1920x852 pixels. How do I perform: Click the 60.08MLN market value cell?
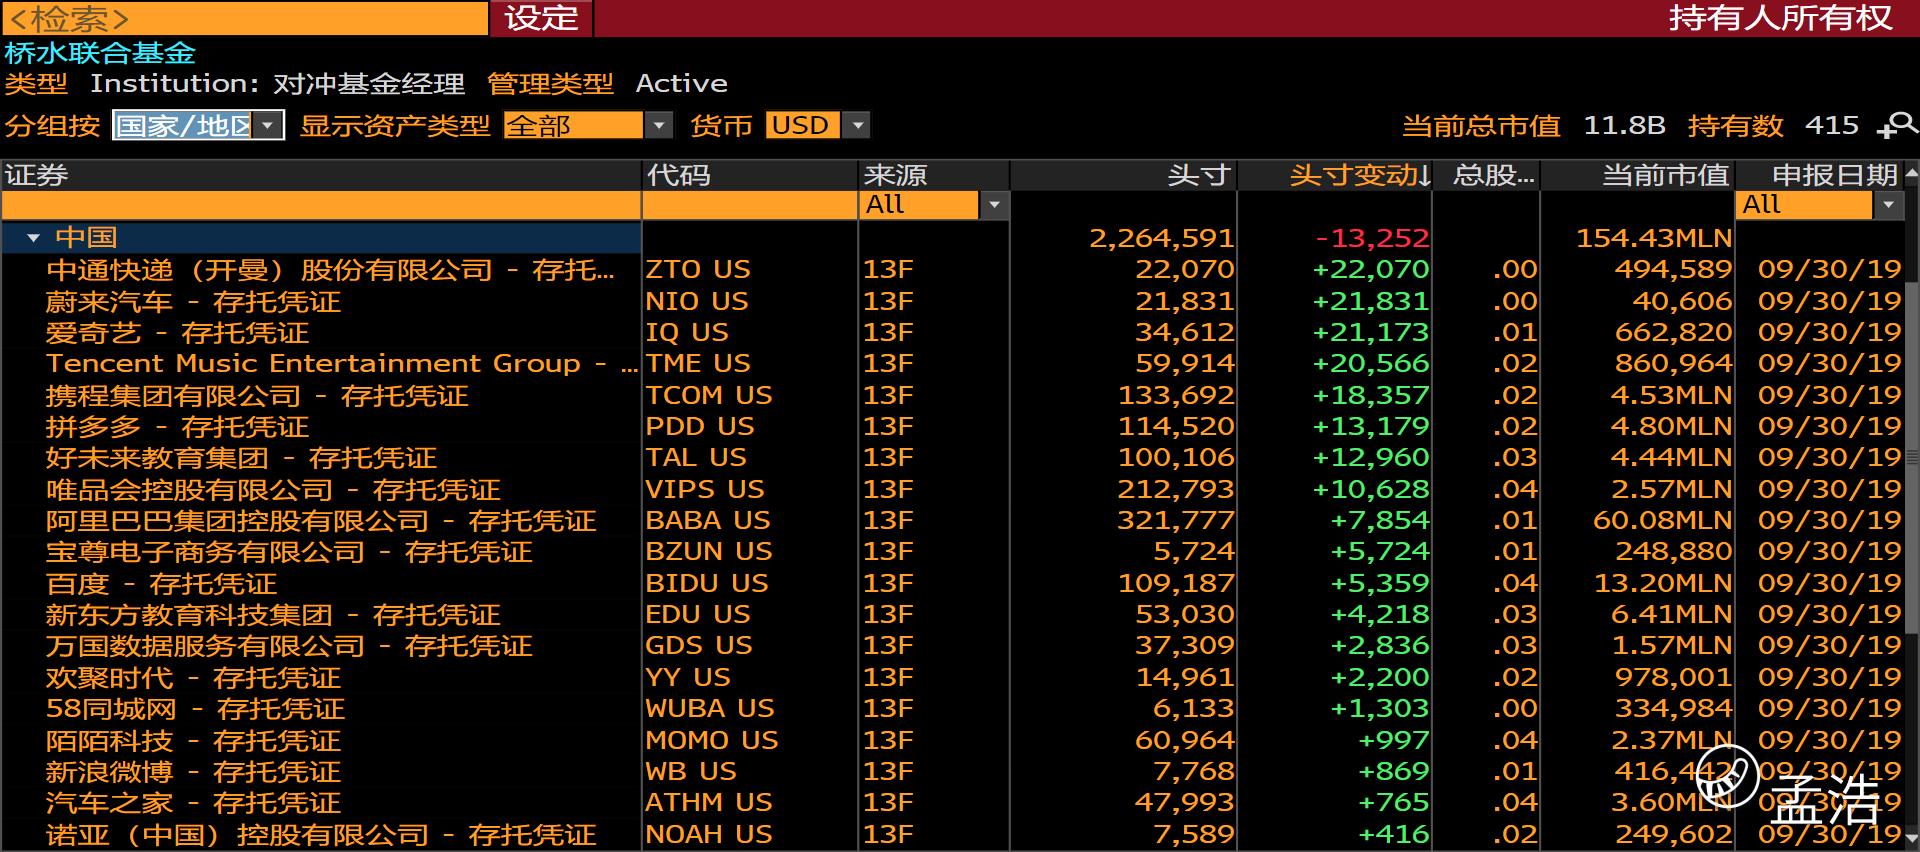1662,520
